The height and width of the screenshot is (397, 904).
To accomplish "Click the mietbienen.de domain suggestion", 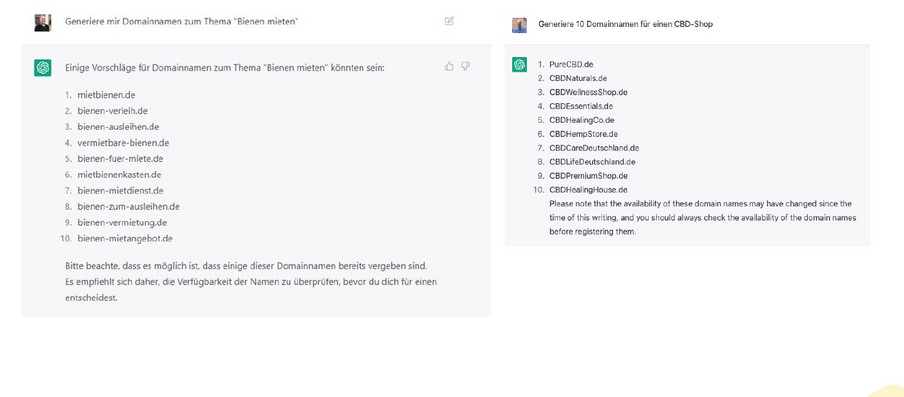I will (106, 95).
